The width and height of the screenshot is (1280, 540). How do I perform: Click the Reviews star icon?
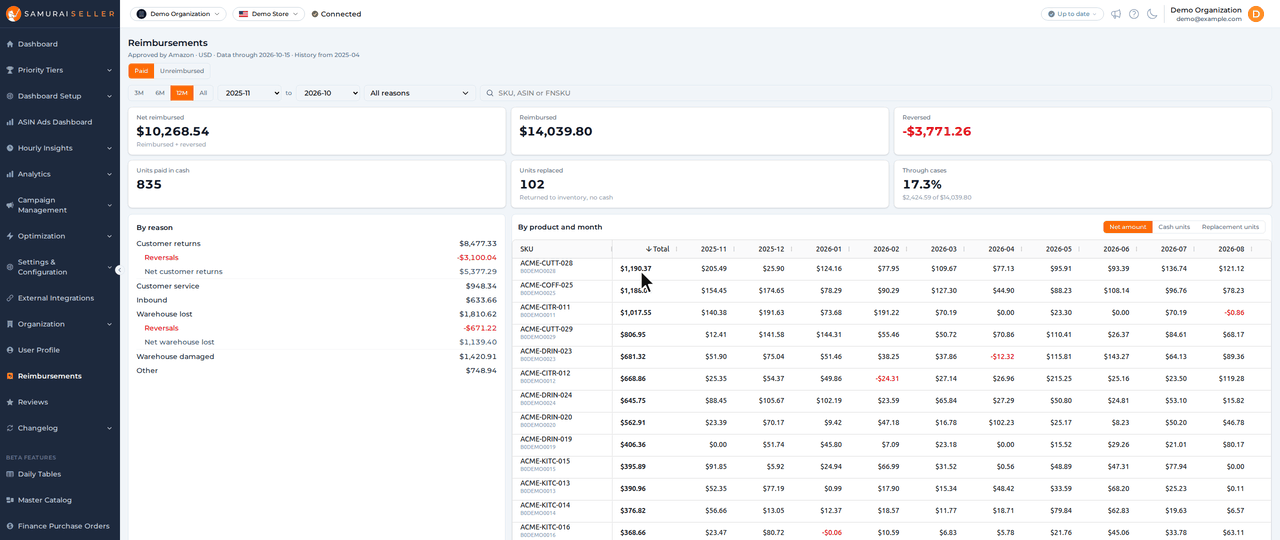pyautogui.click(x=10, y=402)
